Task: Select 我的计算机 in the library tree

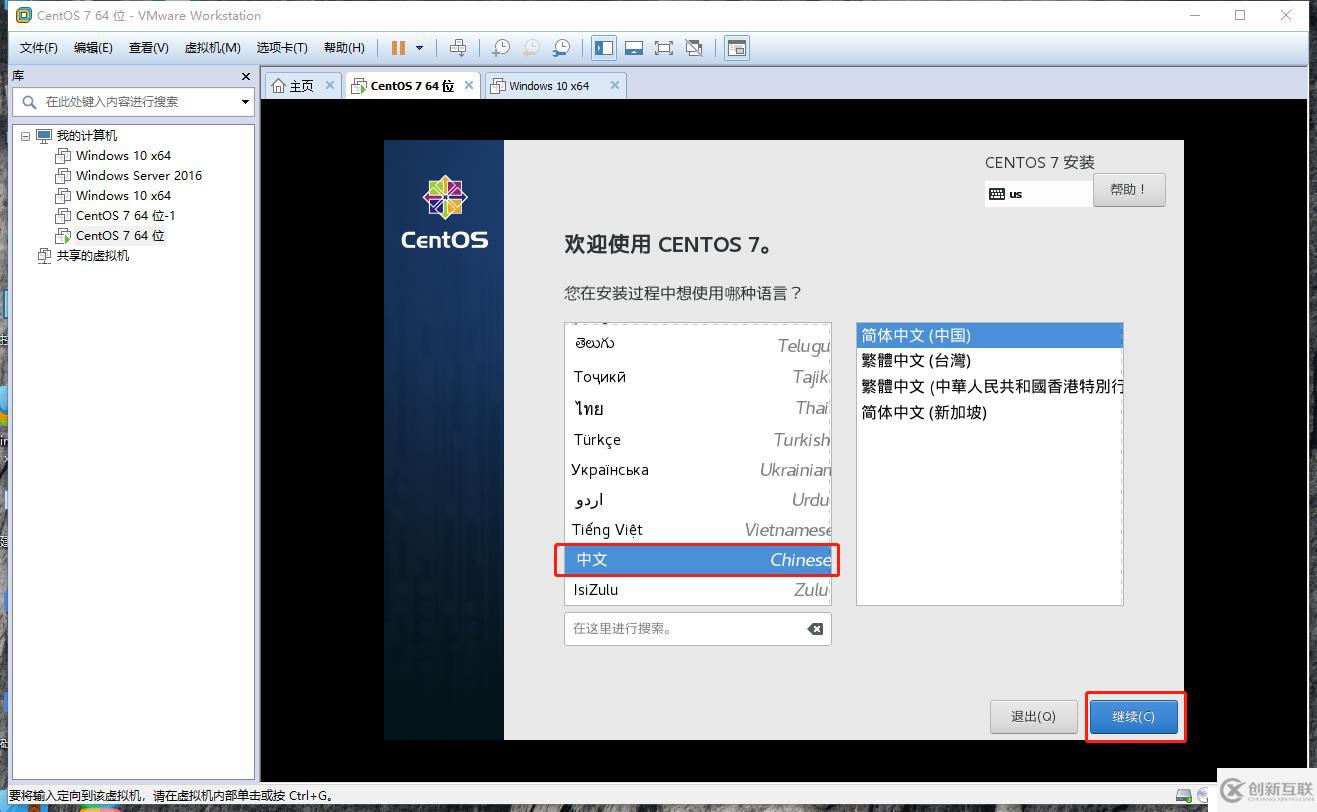Action: pyautogui.click(x=86, y=136)
